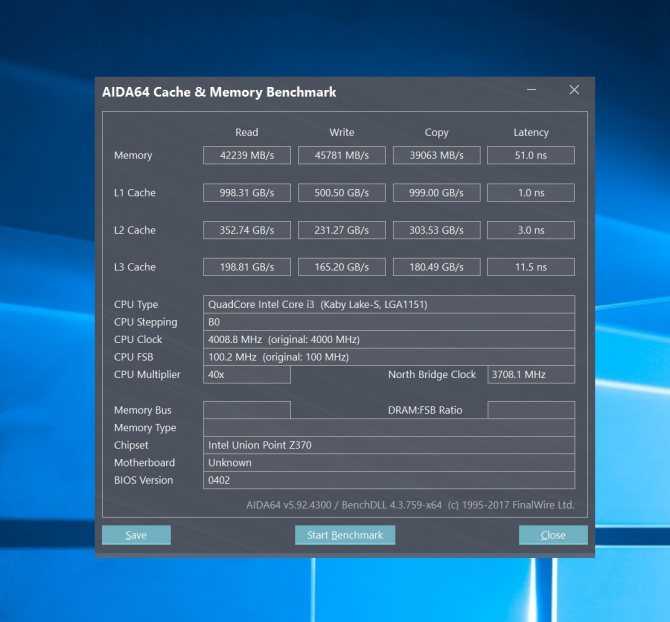This screenshot has height=622, width=670.
Task: Minimize the AIDA64 benchmark window
Action: tap(532, 90)
